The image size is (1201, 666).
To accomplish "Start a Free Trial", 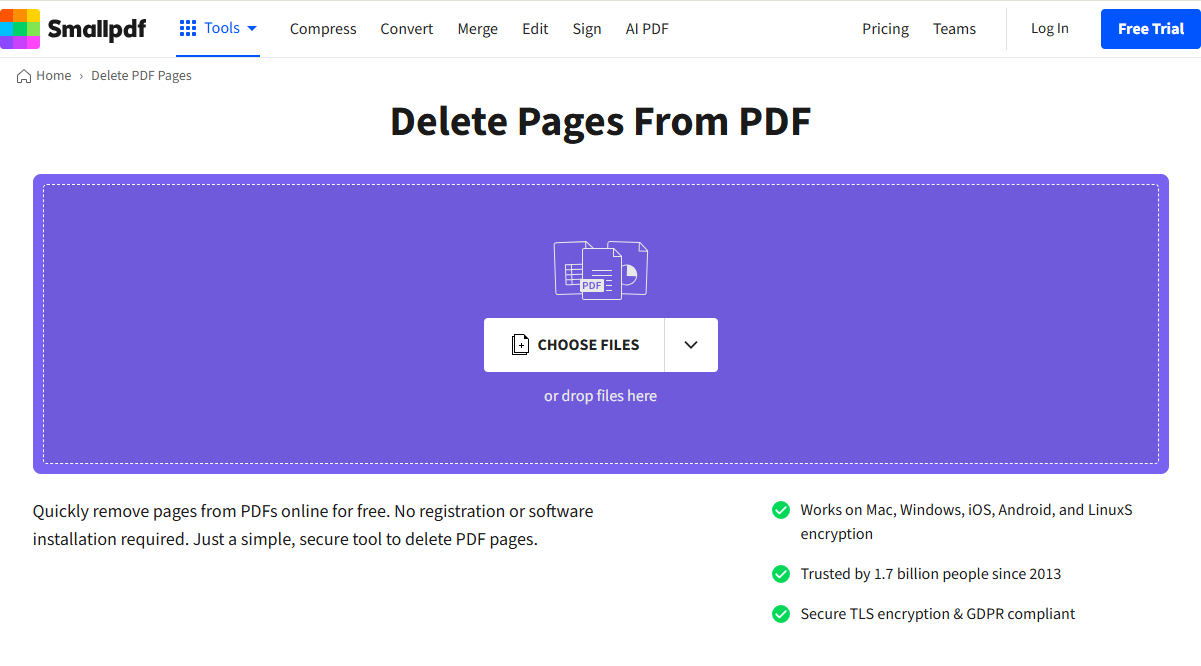I will point(1150,28).
